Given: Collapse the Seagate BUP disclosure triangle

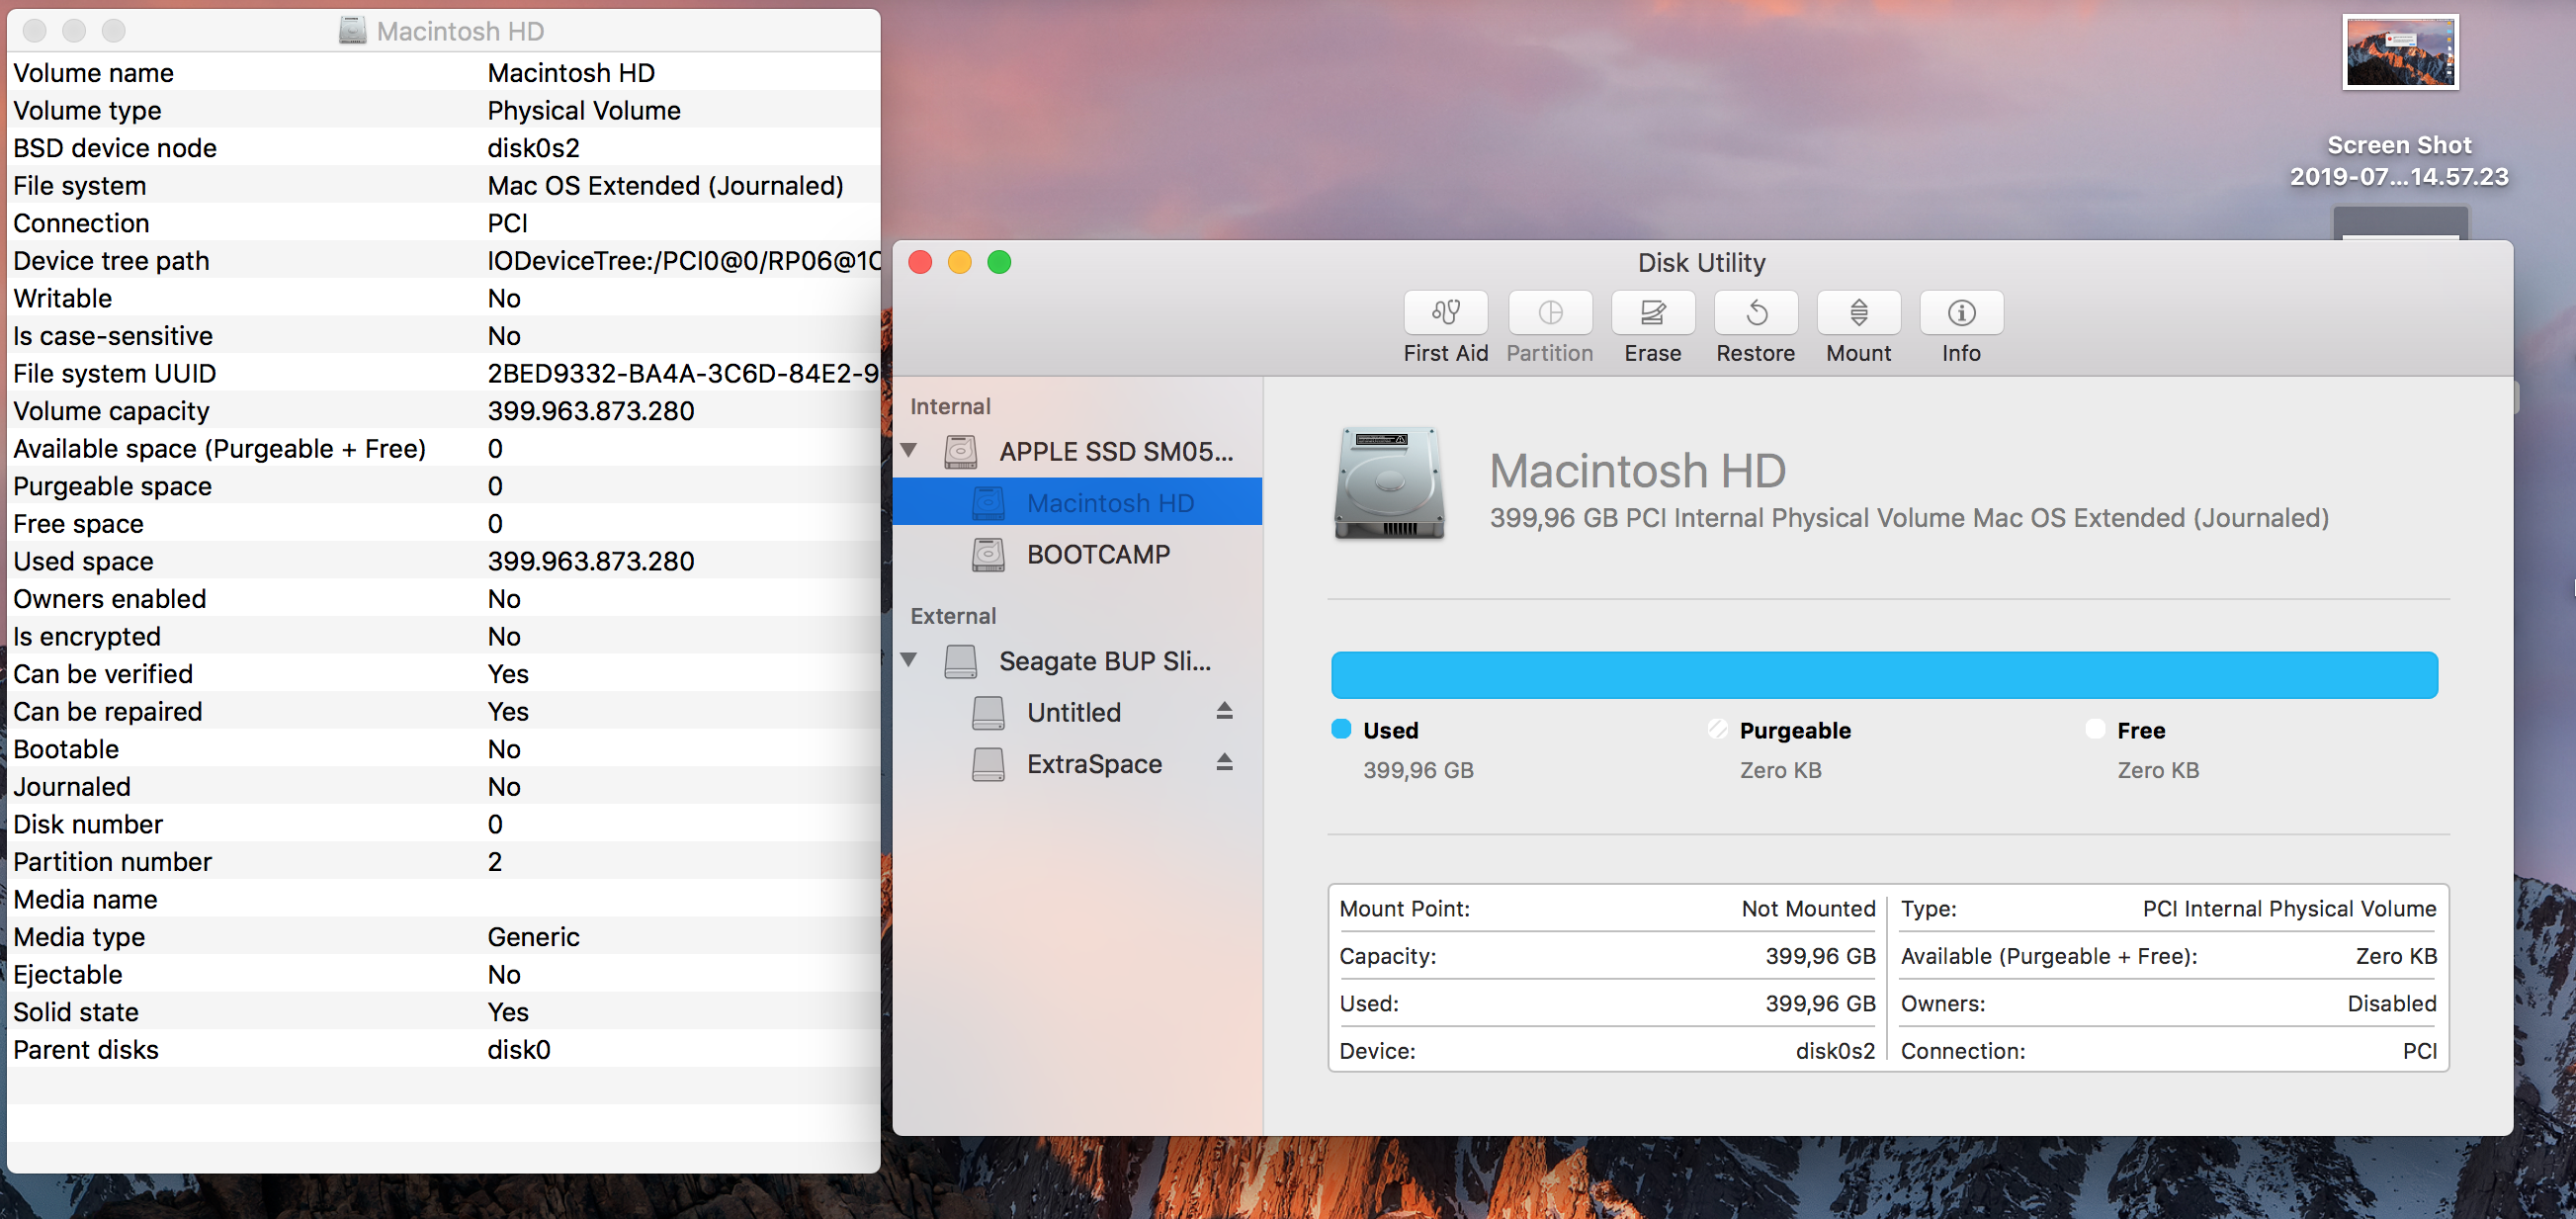Looking at the screenshot, I should click(910, 660).
